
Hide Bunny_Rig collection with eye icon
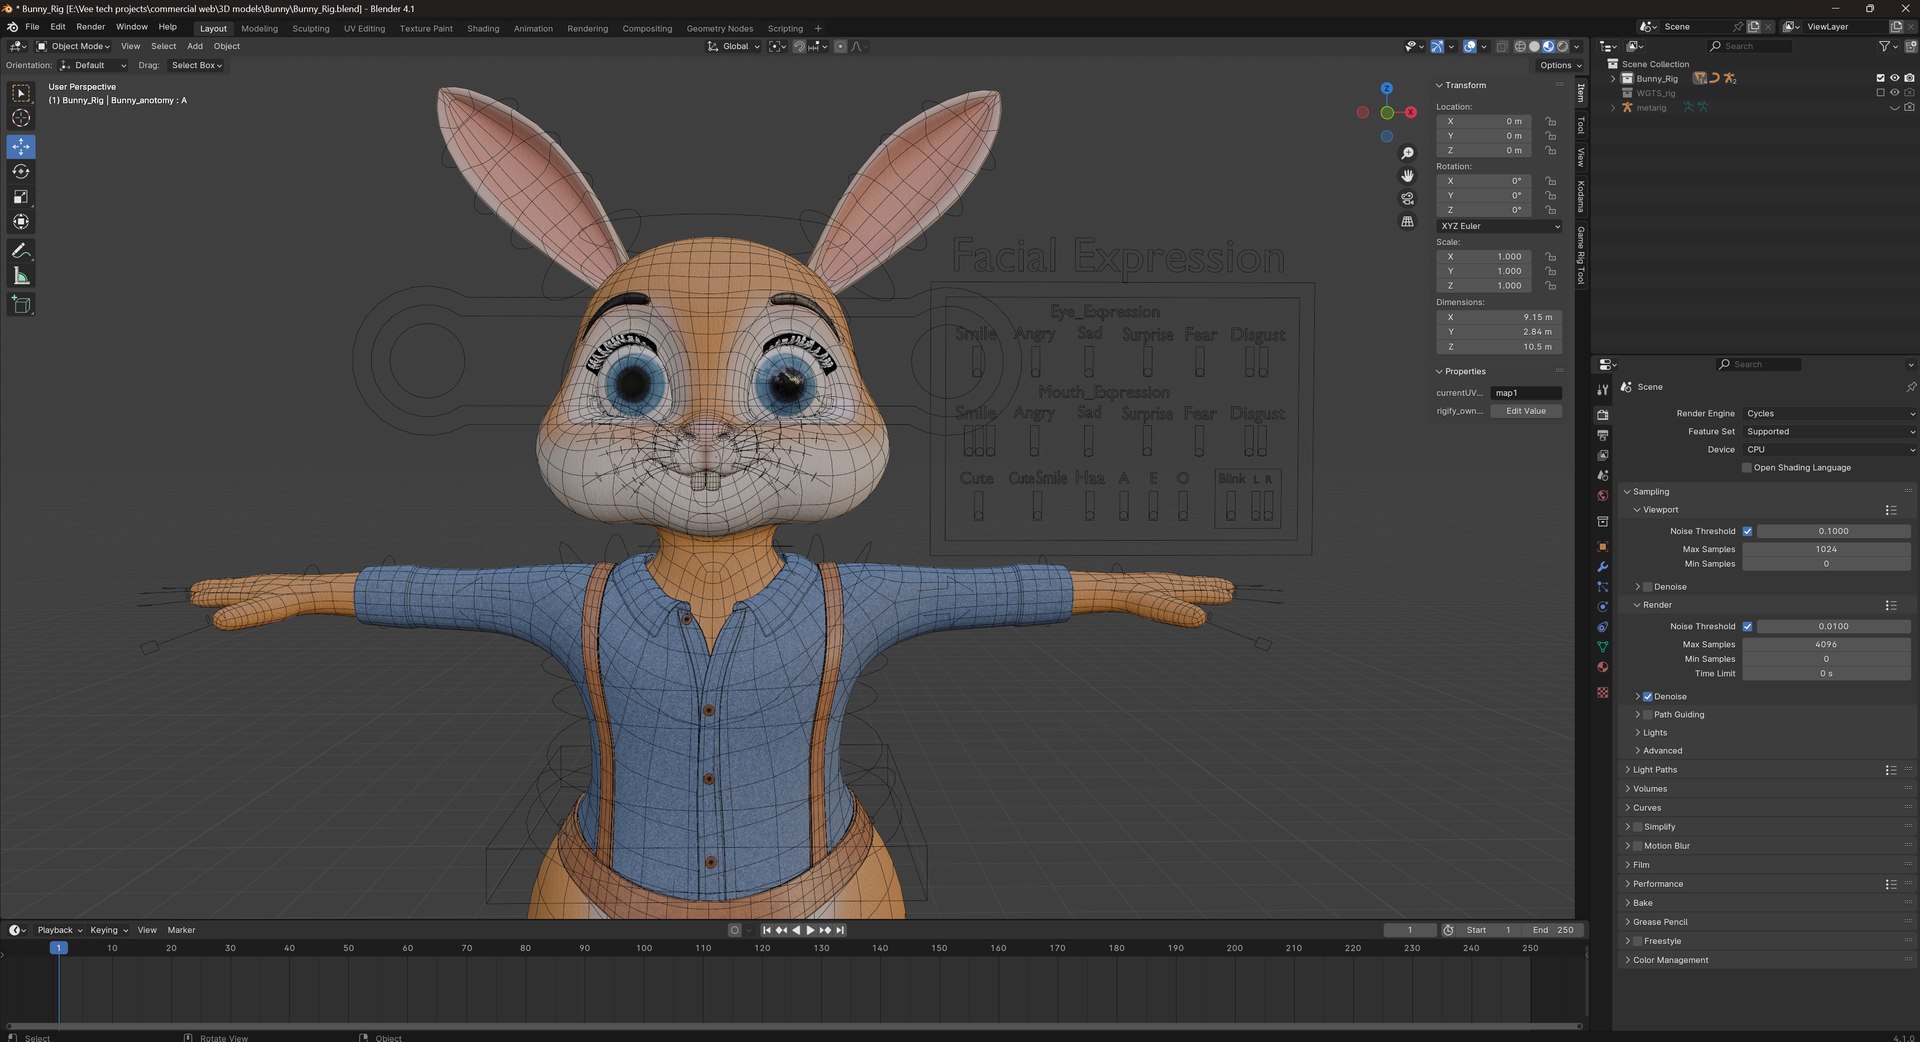[1894, 78]
